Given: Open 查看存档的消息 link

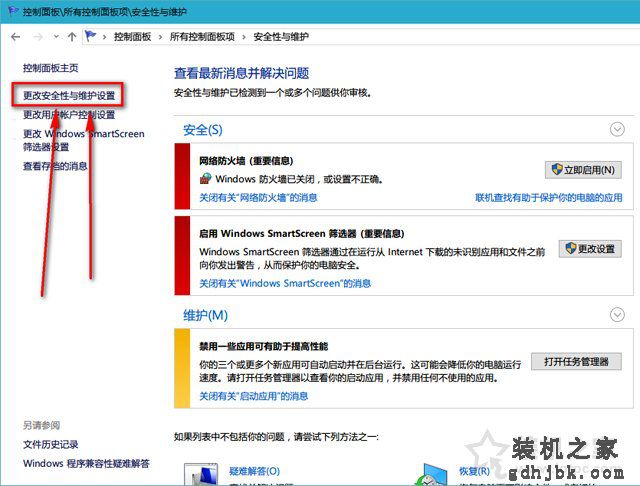Looking at the screenshot, I should point(55,166).
